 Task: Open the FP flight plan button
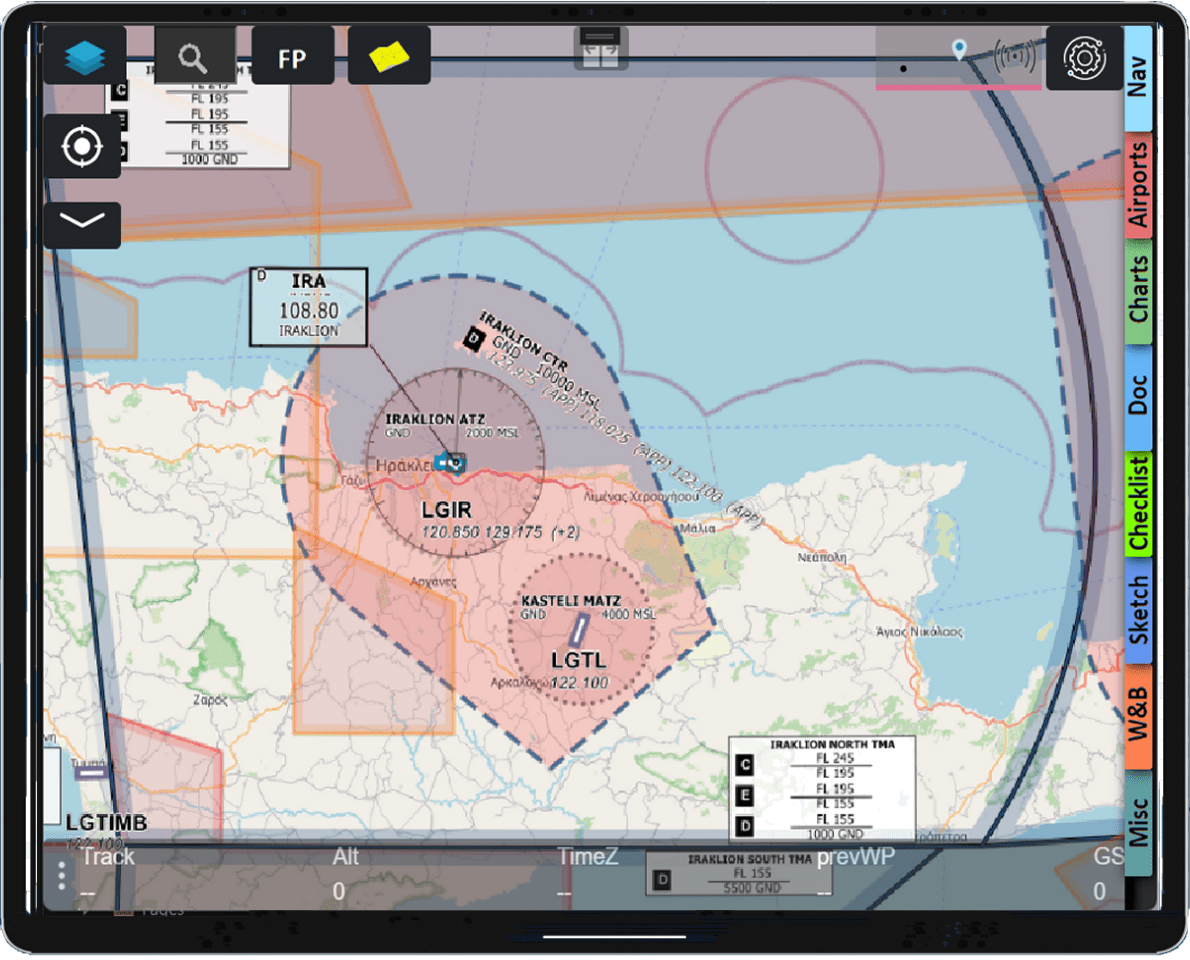pos(292,57)
